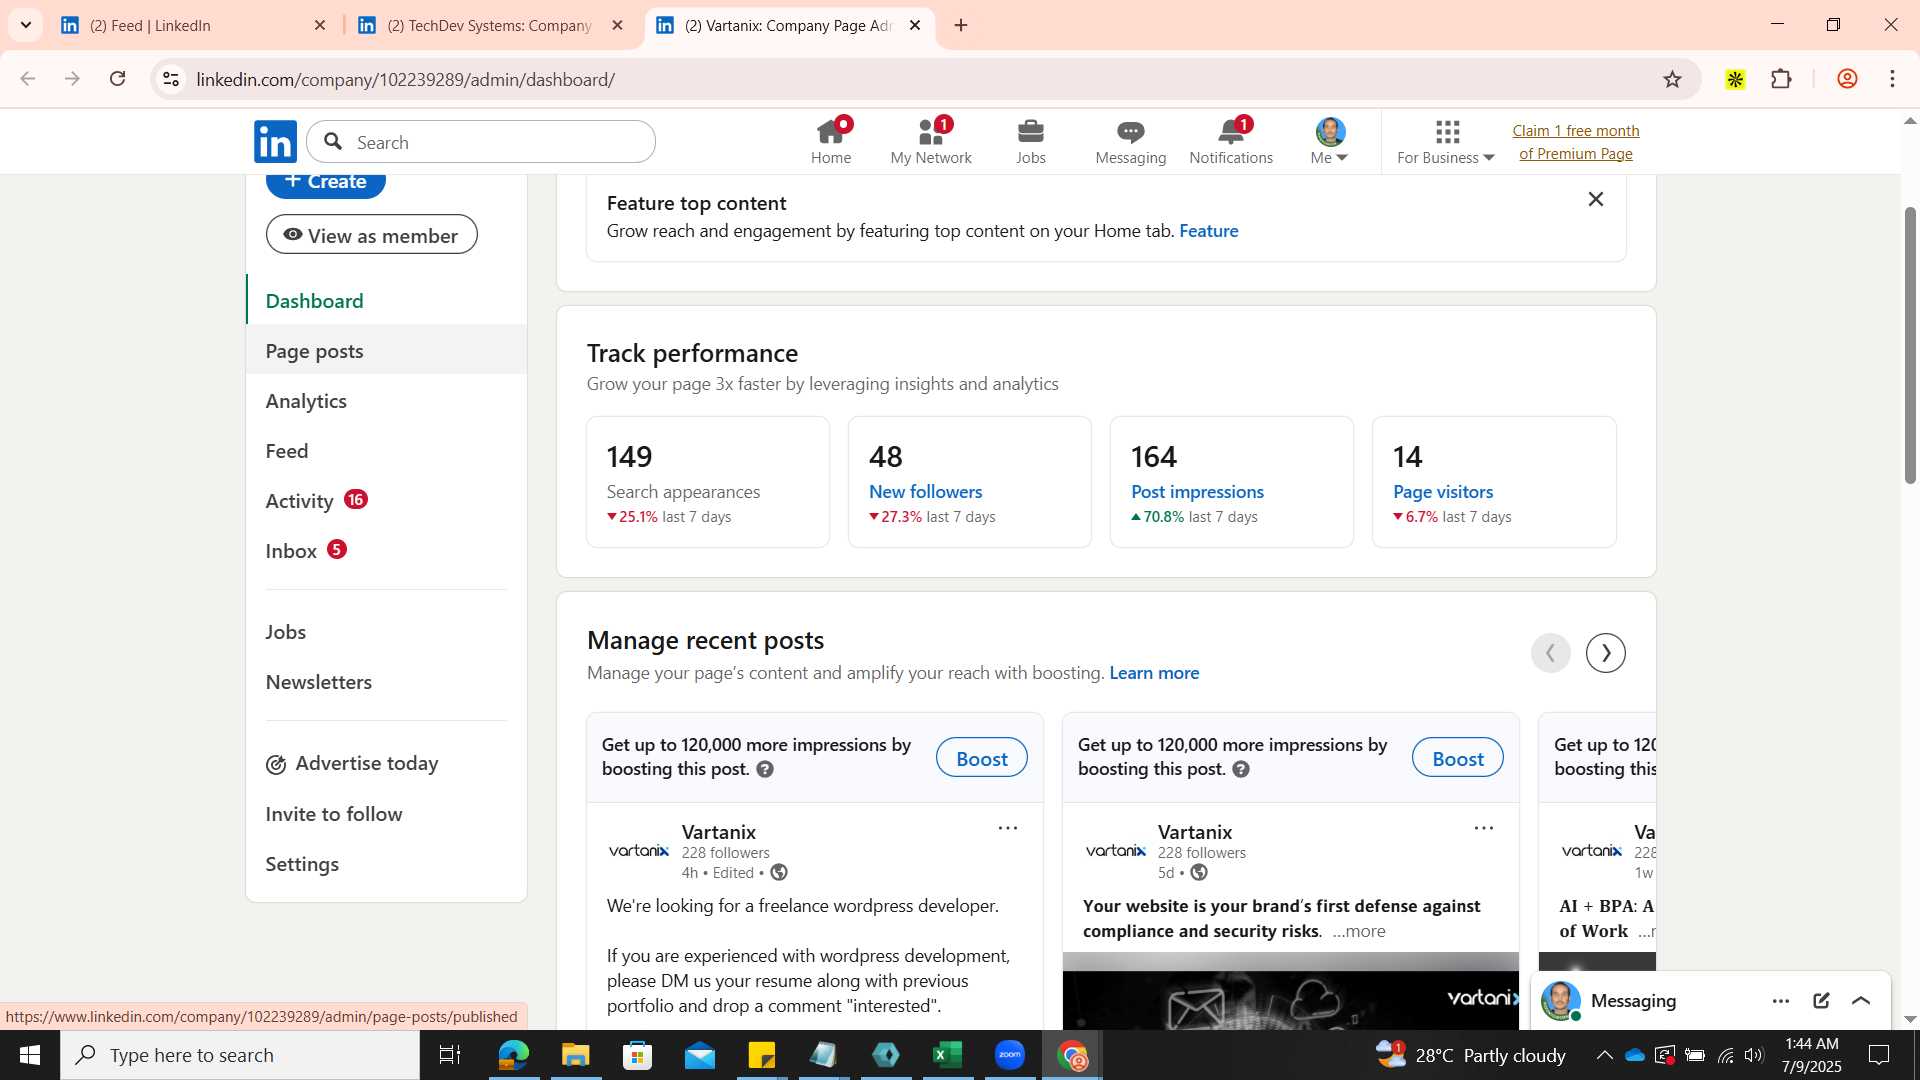
Task: Open the Messaging nav icon
Action: coord(1131,142)
